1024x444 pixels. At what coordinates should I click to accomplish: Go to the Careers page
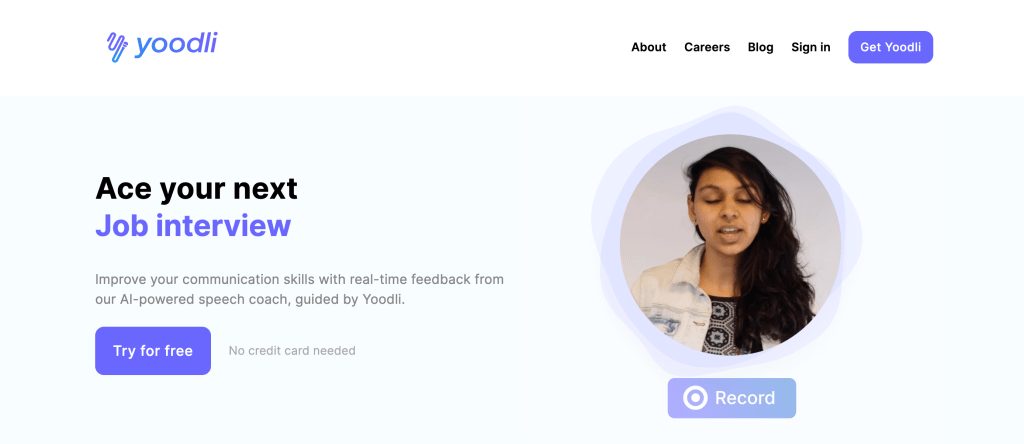point(707,47)
